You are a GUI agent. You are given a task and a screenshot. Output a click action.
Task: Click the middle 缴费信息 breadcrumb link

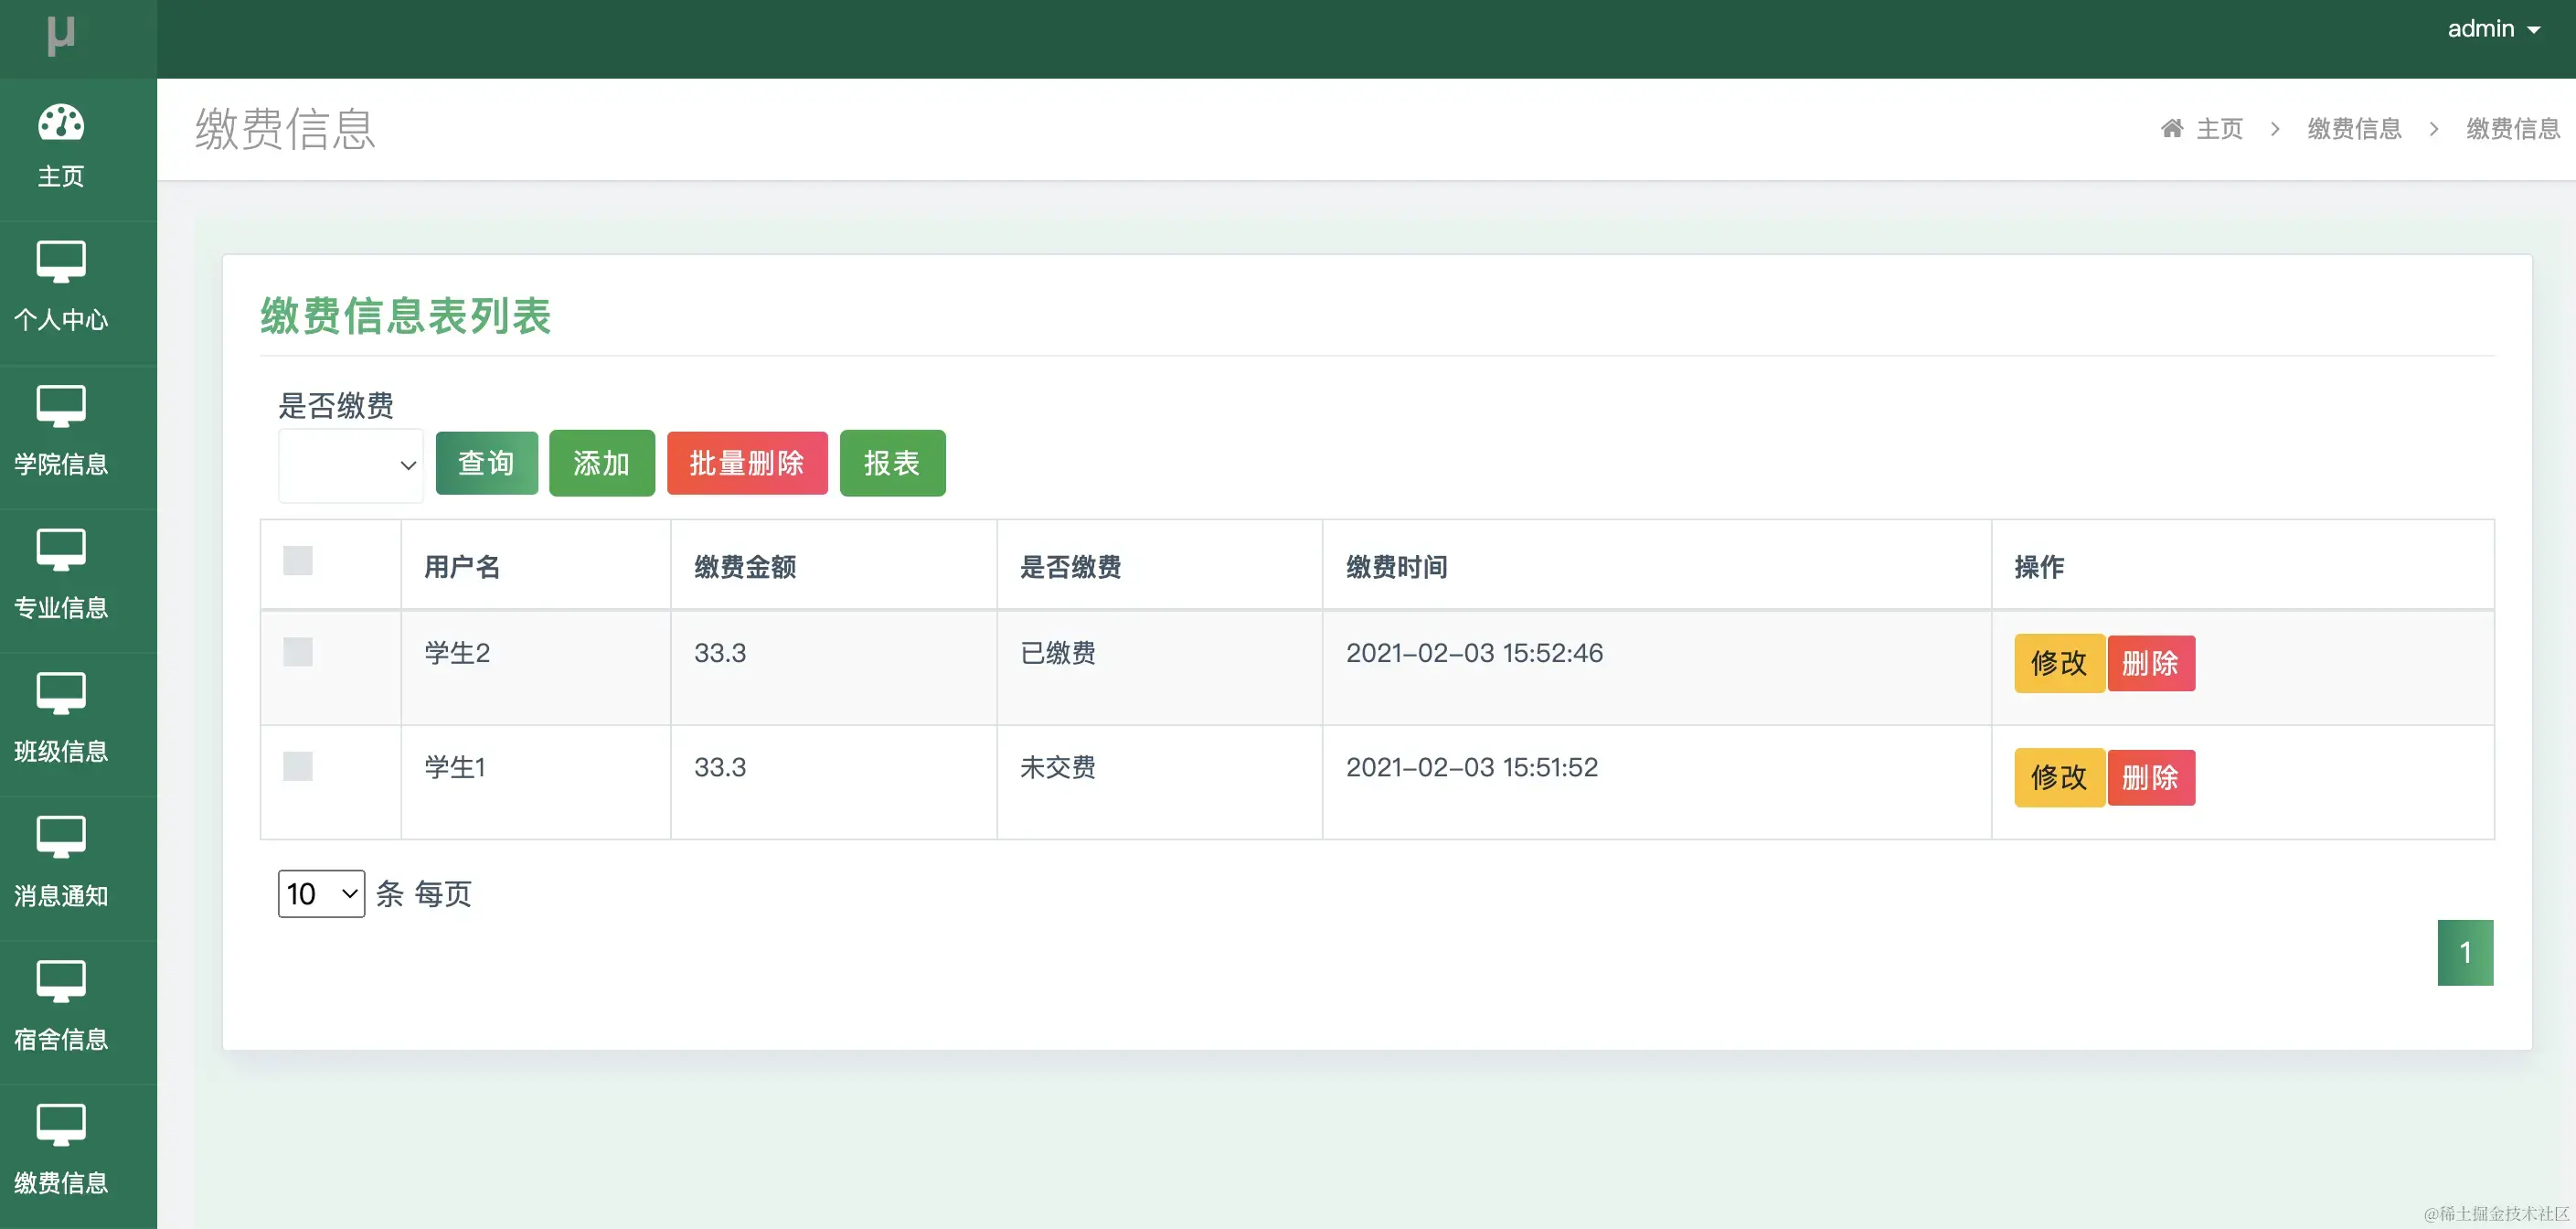[x=2354, y=129]
